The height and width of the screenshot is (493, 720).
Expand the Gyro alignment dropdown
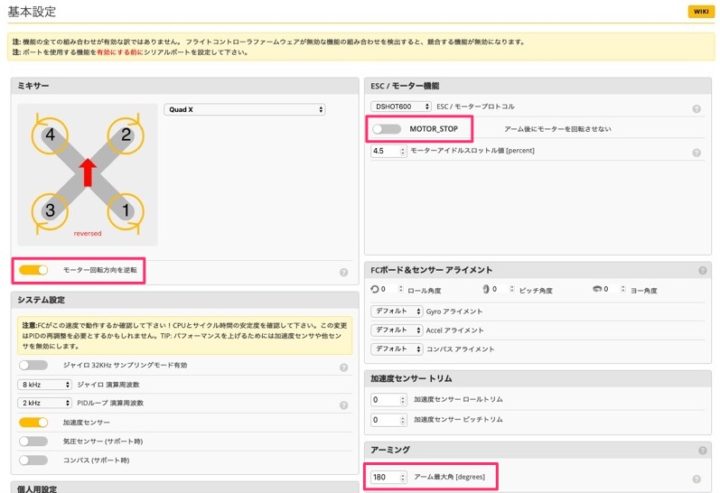pyautogui.click(x=396, y=311)
